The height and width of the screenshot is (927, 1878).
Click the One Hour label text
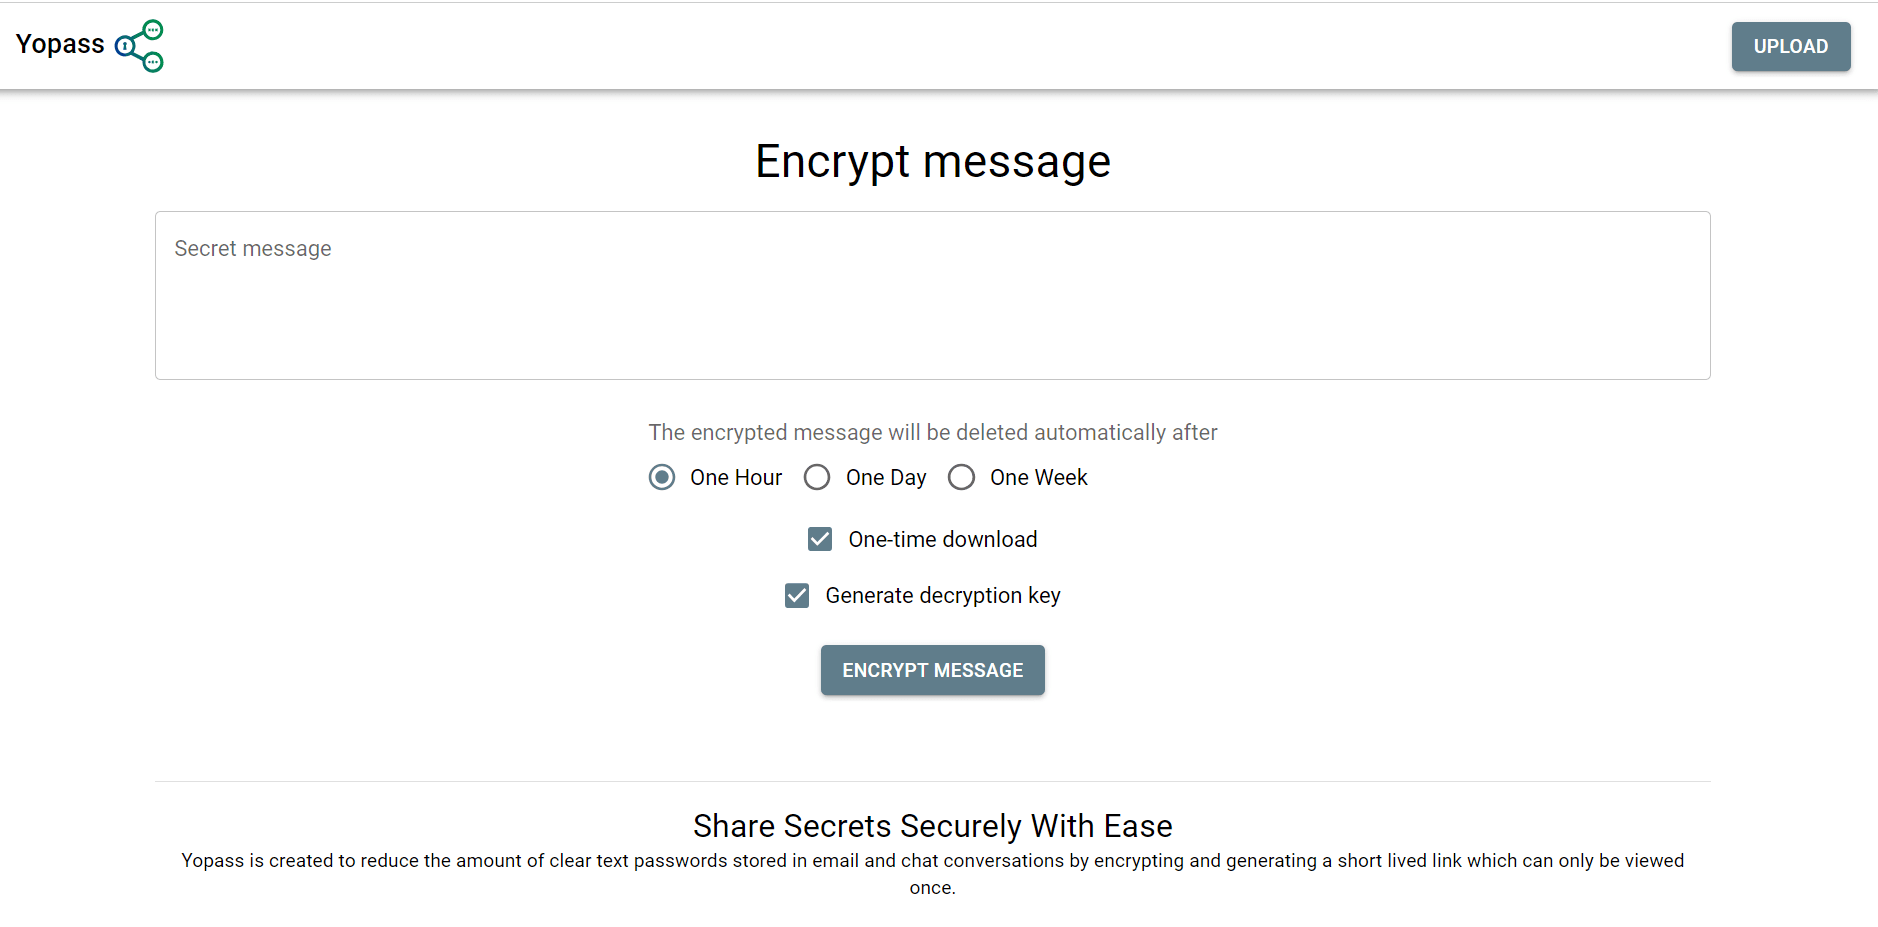(x=736, y=477)
